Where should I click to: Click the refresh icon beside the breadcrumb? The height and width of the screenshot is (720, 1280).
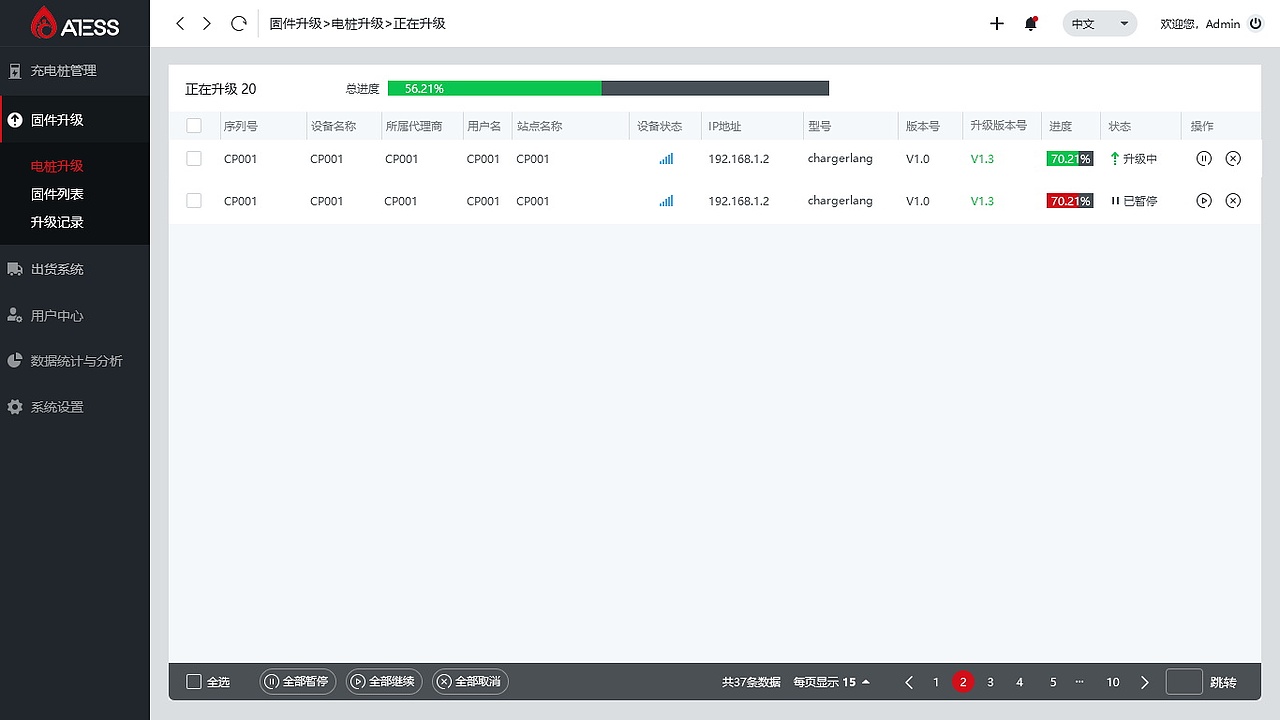[x=238, y=23]
